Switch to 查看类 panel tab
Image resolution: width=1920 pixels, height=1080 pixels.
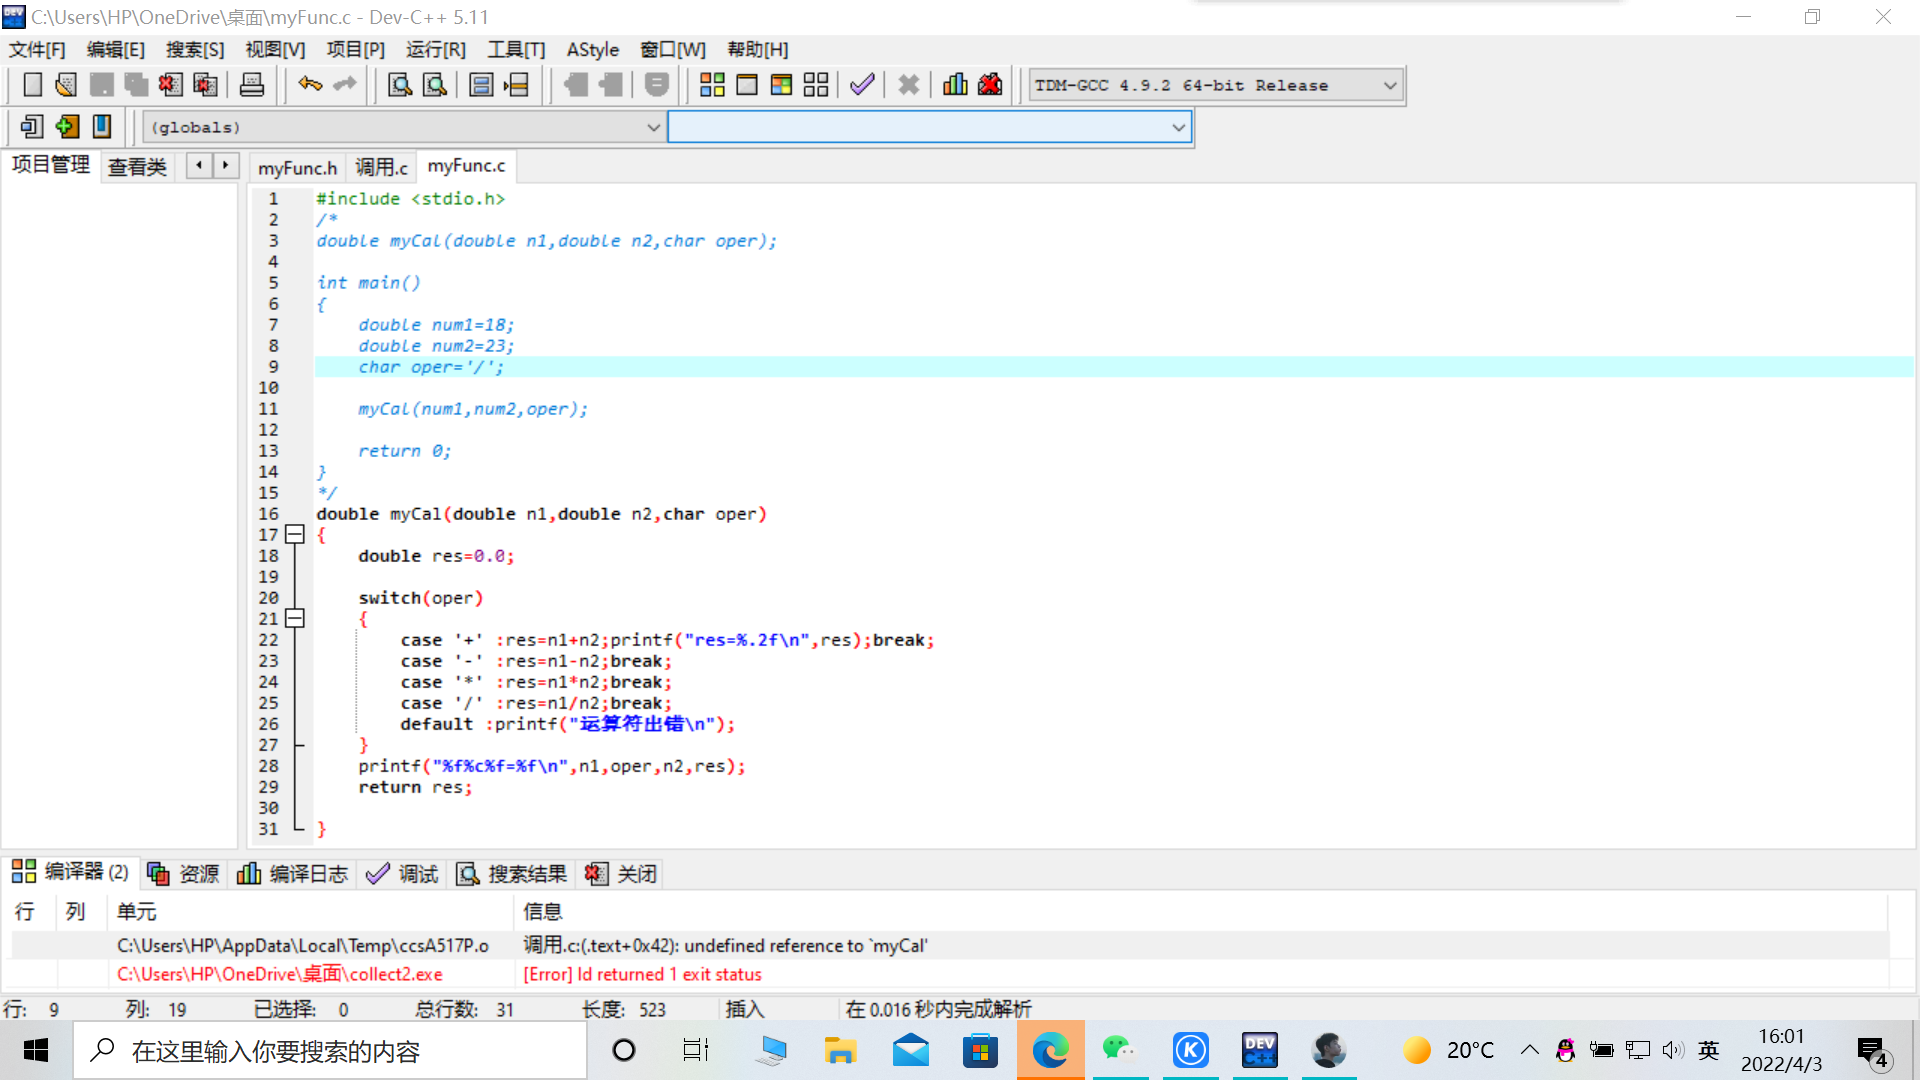(138, 167)
